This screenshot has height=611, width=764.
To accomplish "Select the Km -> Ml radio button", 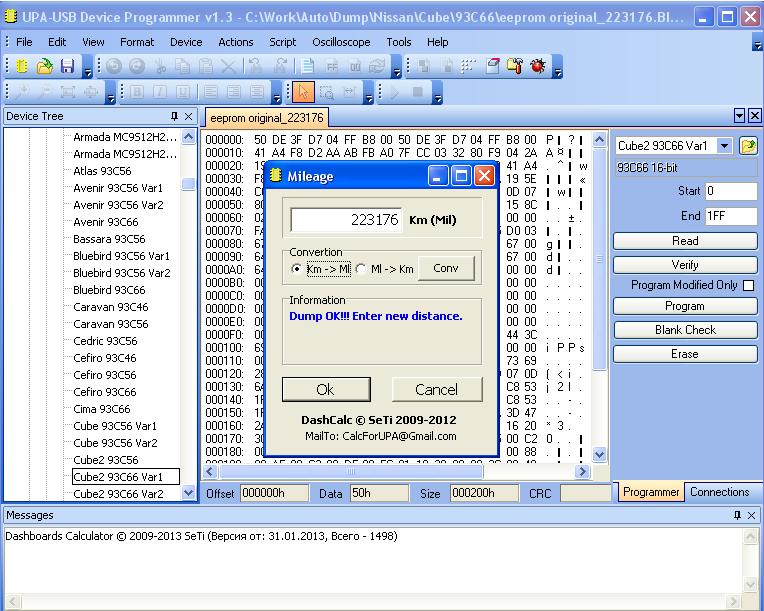I will coord(296,269).
